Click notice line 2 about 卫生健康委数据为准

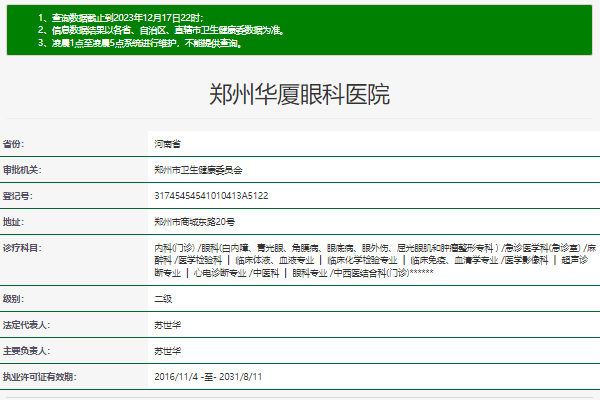(161, 30)
